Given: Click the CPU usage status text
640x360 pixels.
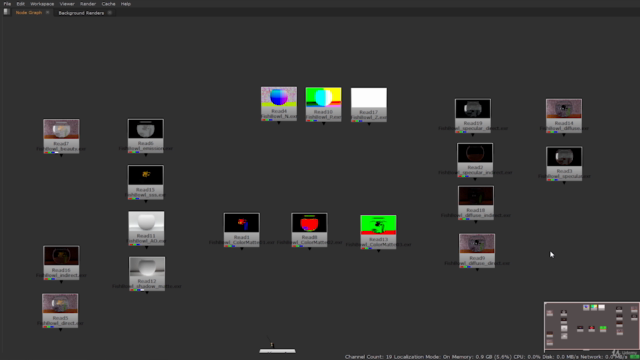Looking at the screenshot, I should [527, 357].
